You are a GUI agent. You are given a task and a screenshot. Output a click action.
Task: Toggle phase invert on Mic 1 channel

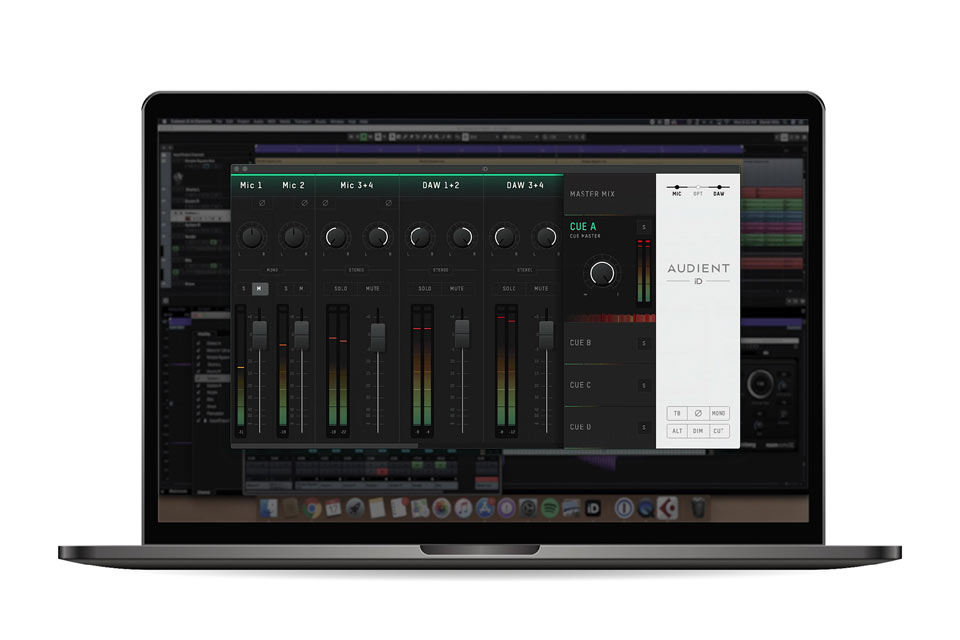coord(262,204)
